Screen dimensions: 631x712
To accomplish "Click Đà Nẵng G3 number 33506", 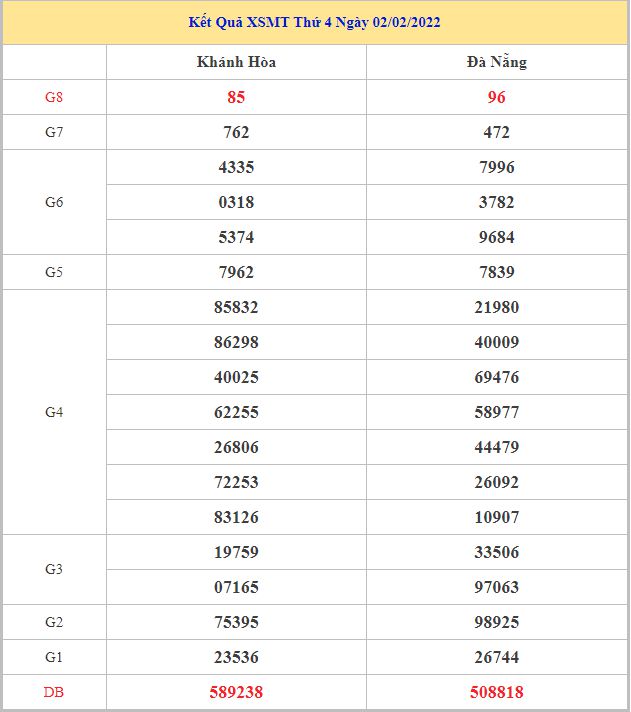I will [x=496, y=552].
